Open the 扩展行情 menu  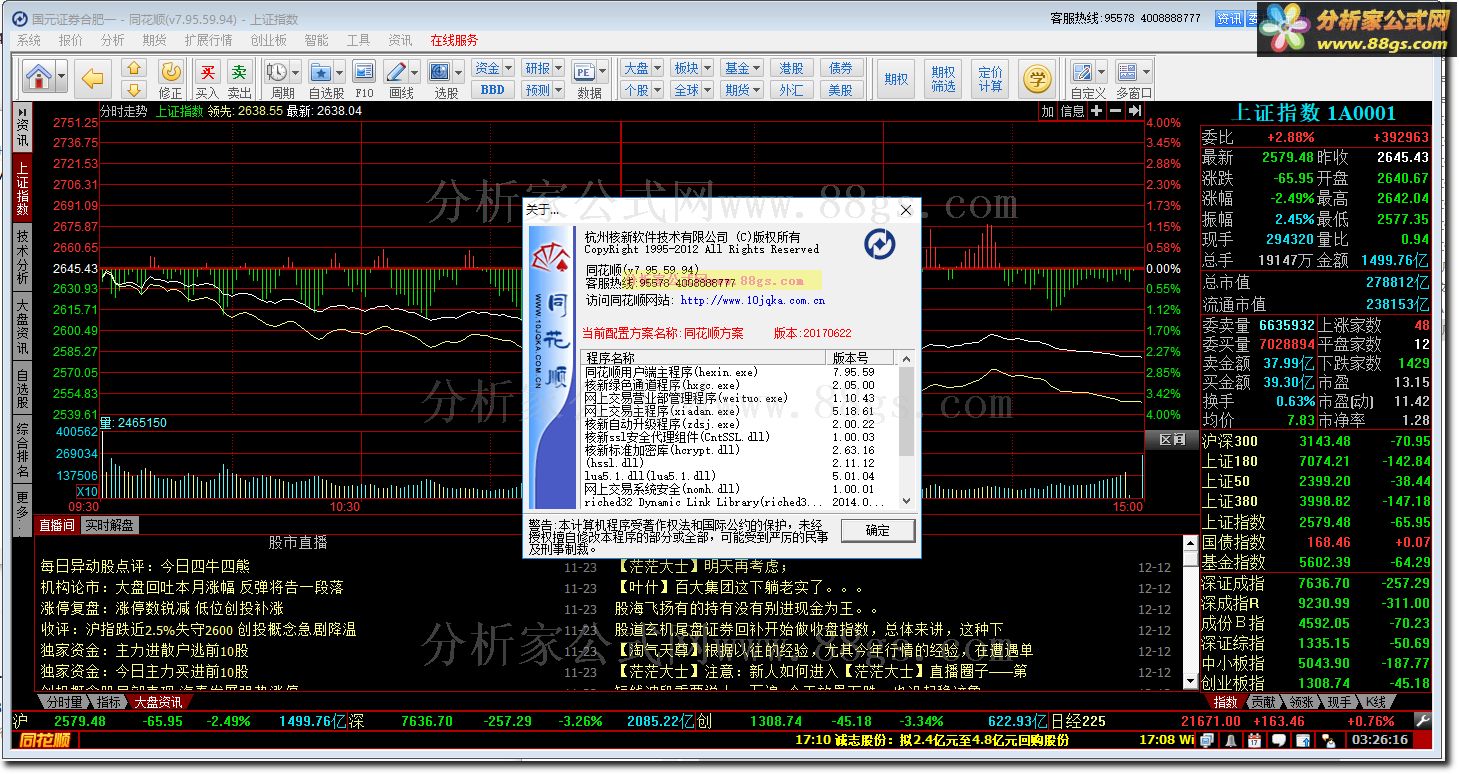tap(208, 40)
